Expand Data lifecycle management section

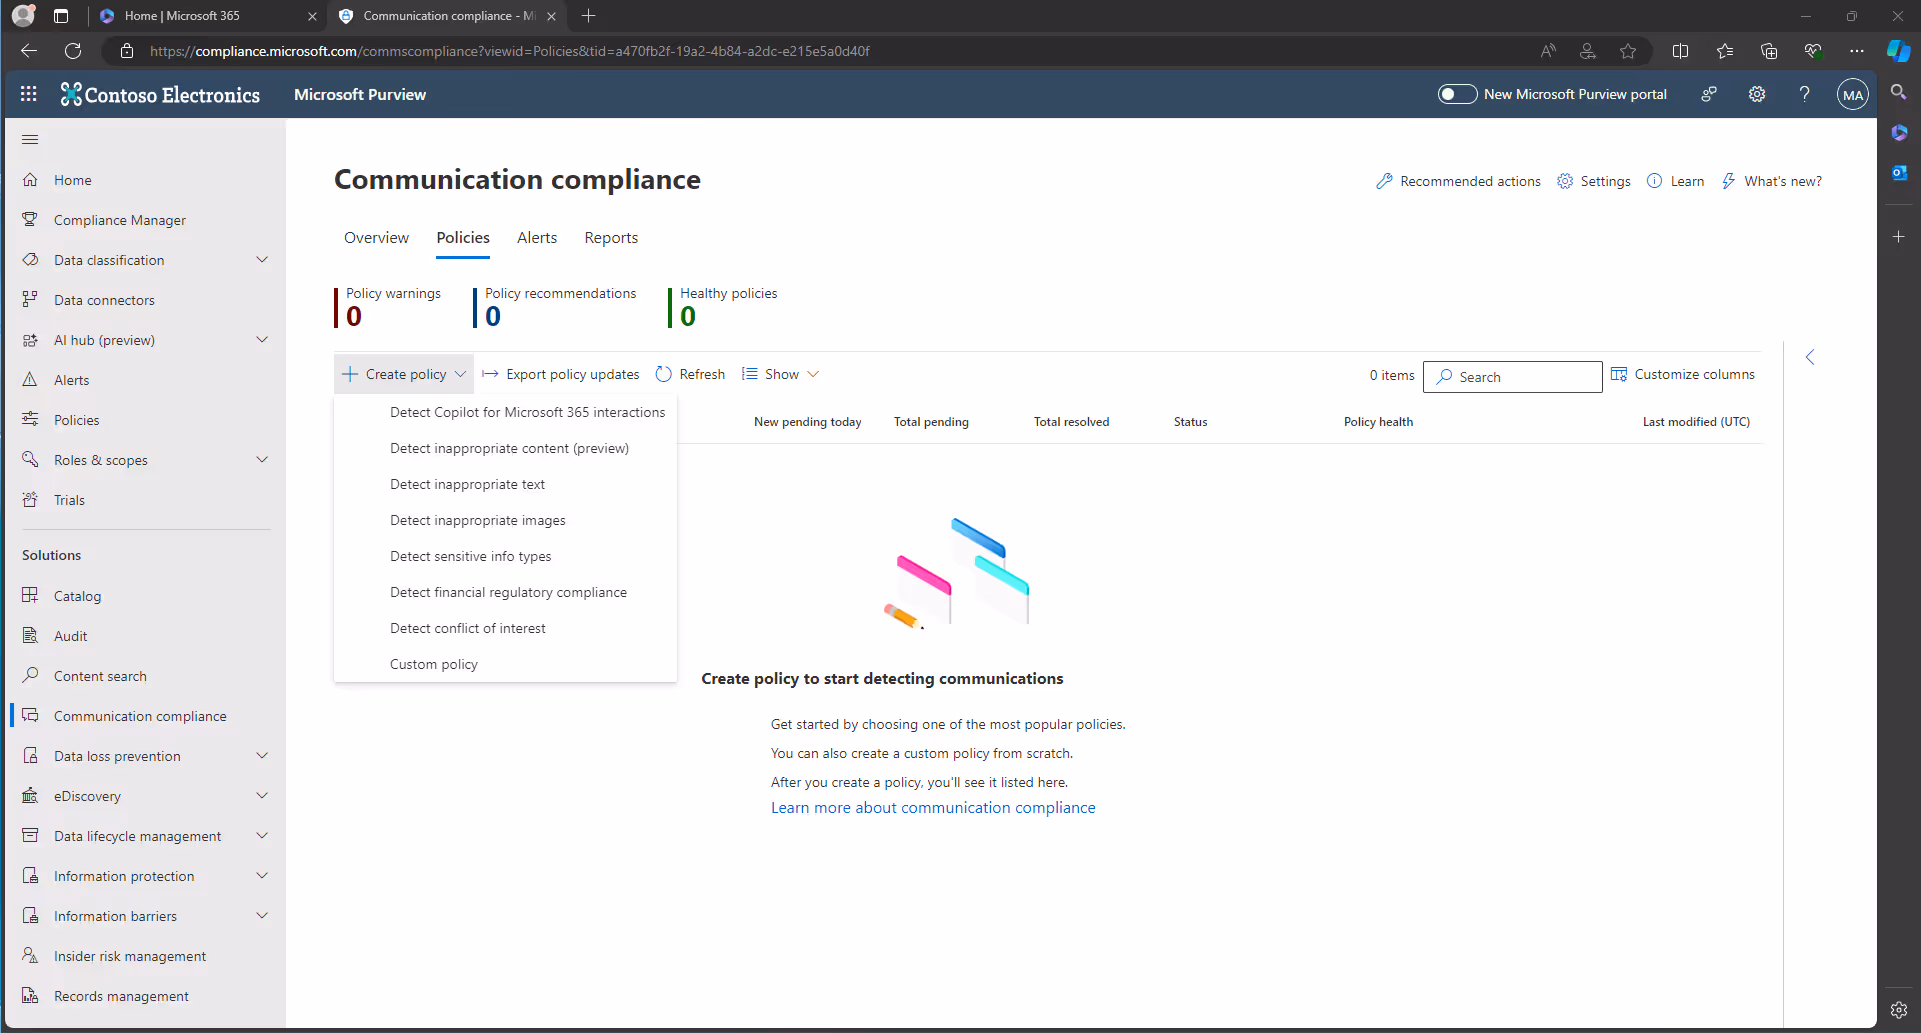(x=262, y=836)
